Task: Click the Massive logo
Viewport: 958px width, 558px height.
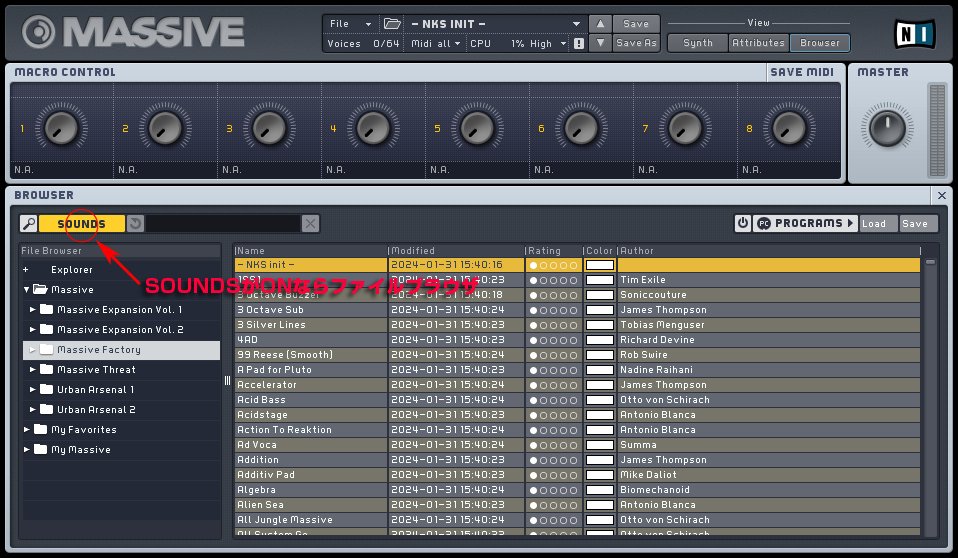Action: [x=133, y=32]
